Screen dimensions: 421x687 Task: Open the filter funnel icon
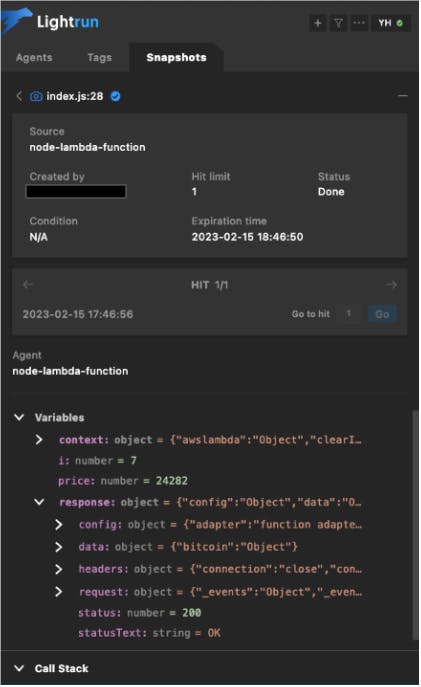[338, 23]
